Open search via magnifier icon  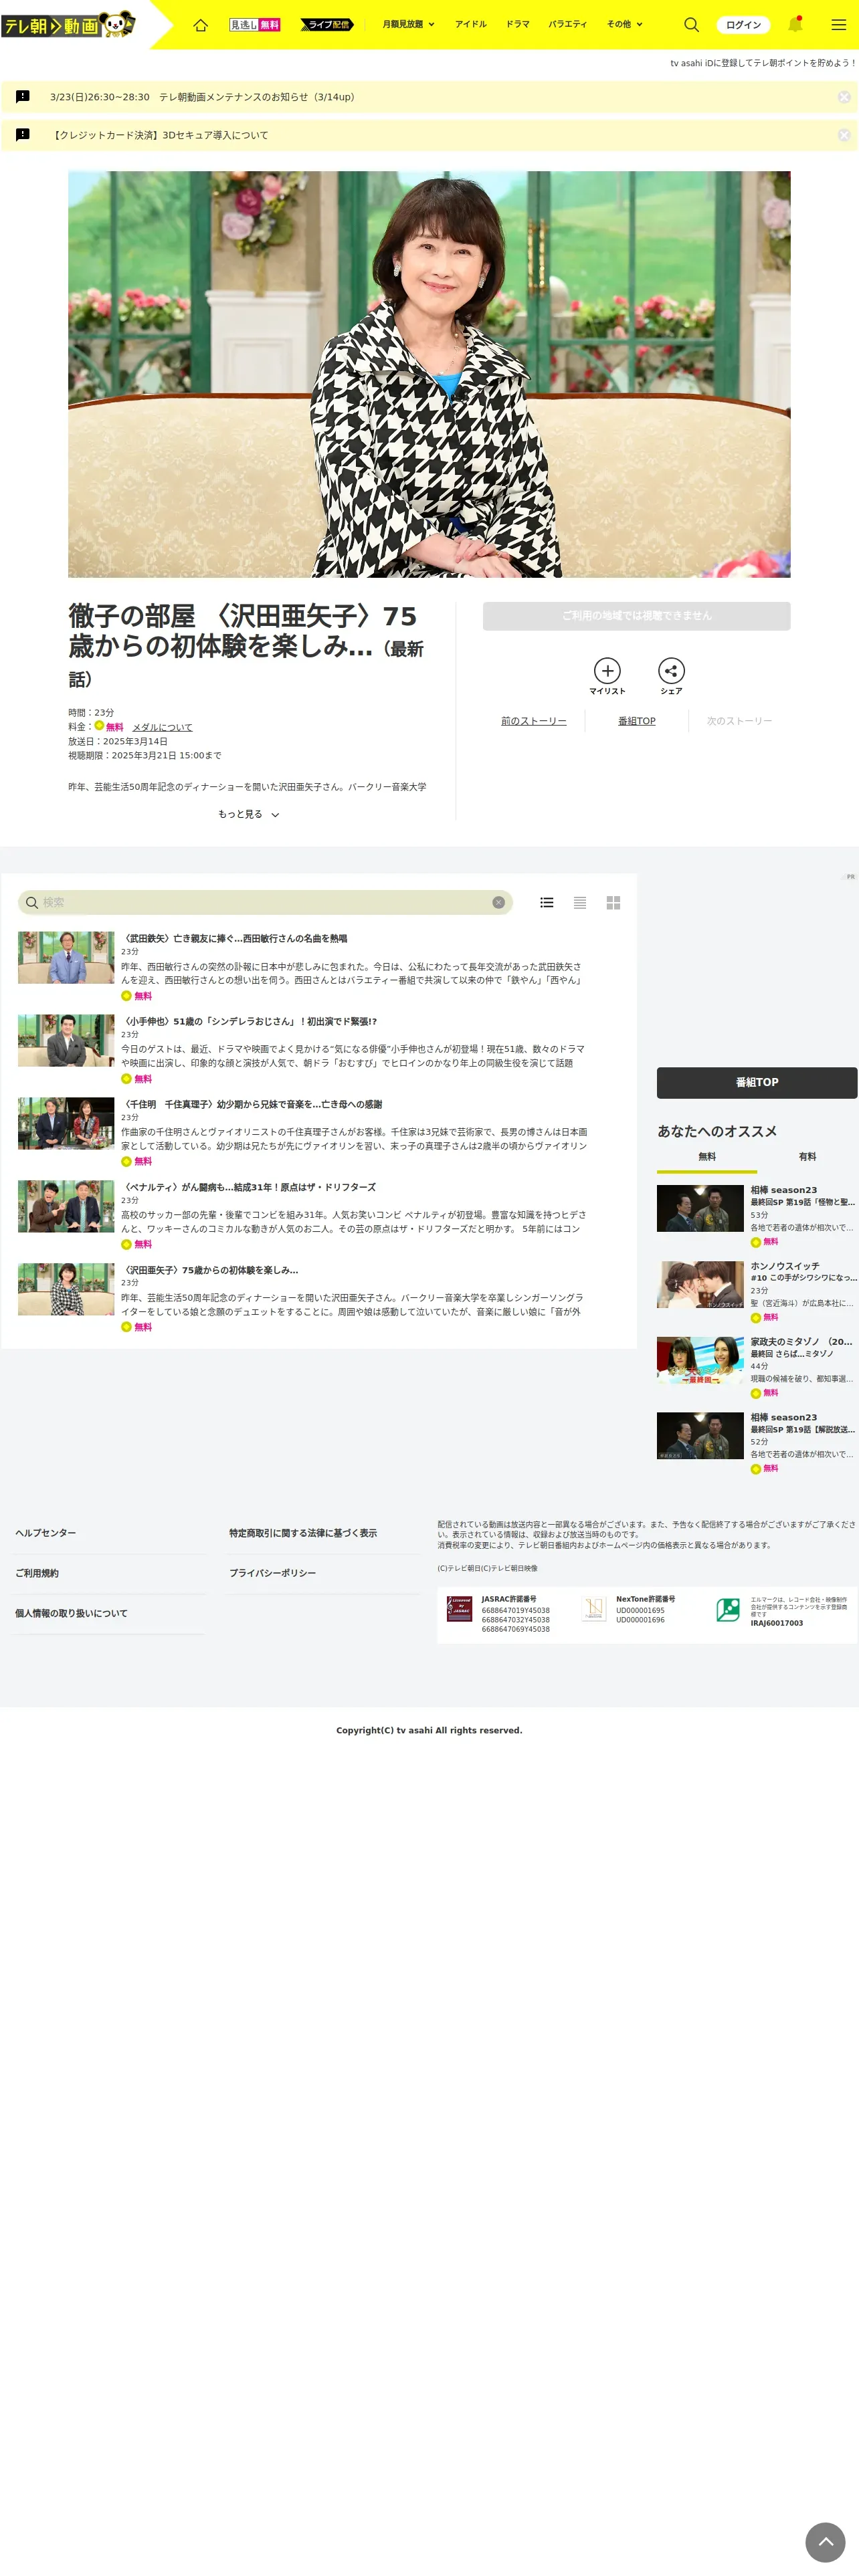pyautogui.click(x=691, y=25)
